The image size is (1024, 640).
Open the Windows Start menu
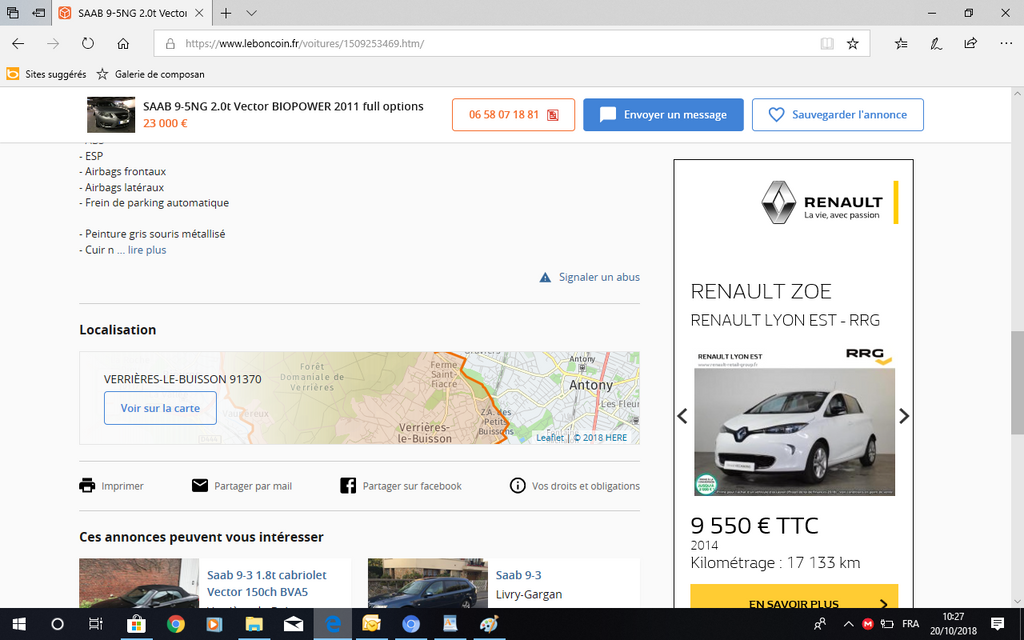point(18,624)
